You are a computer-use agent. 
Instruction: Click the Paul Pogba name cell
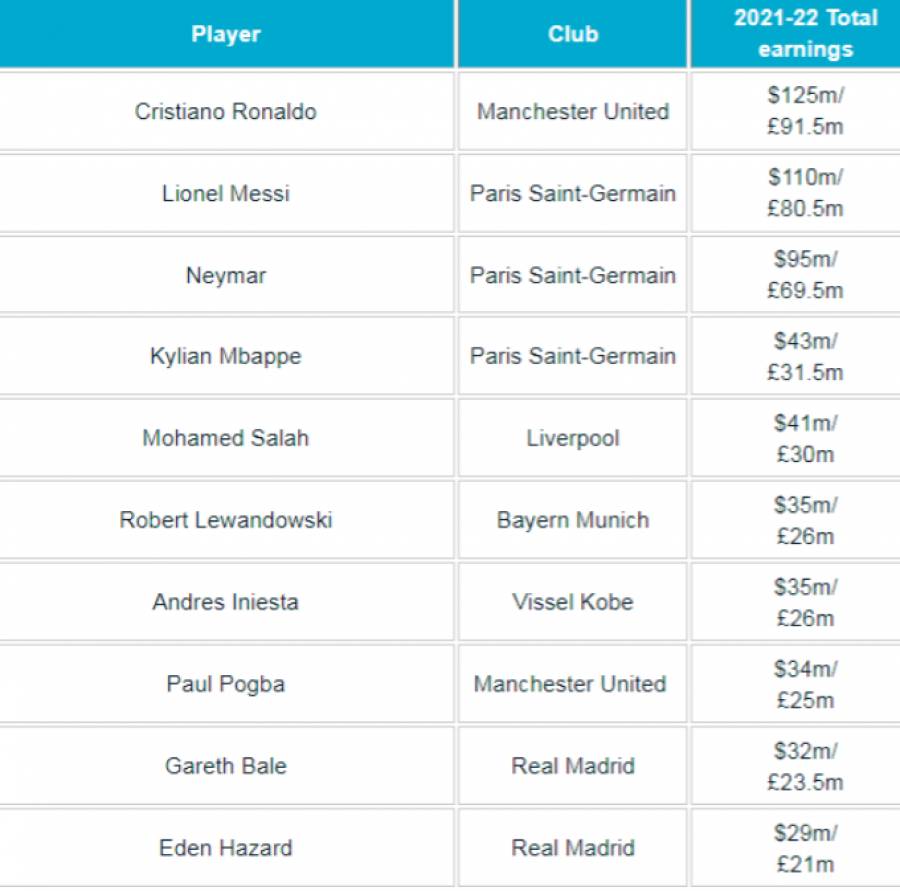tap(226, 684)
